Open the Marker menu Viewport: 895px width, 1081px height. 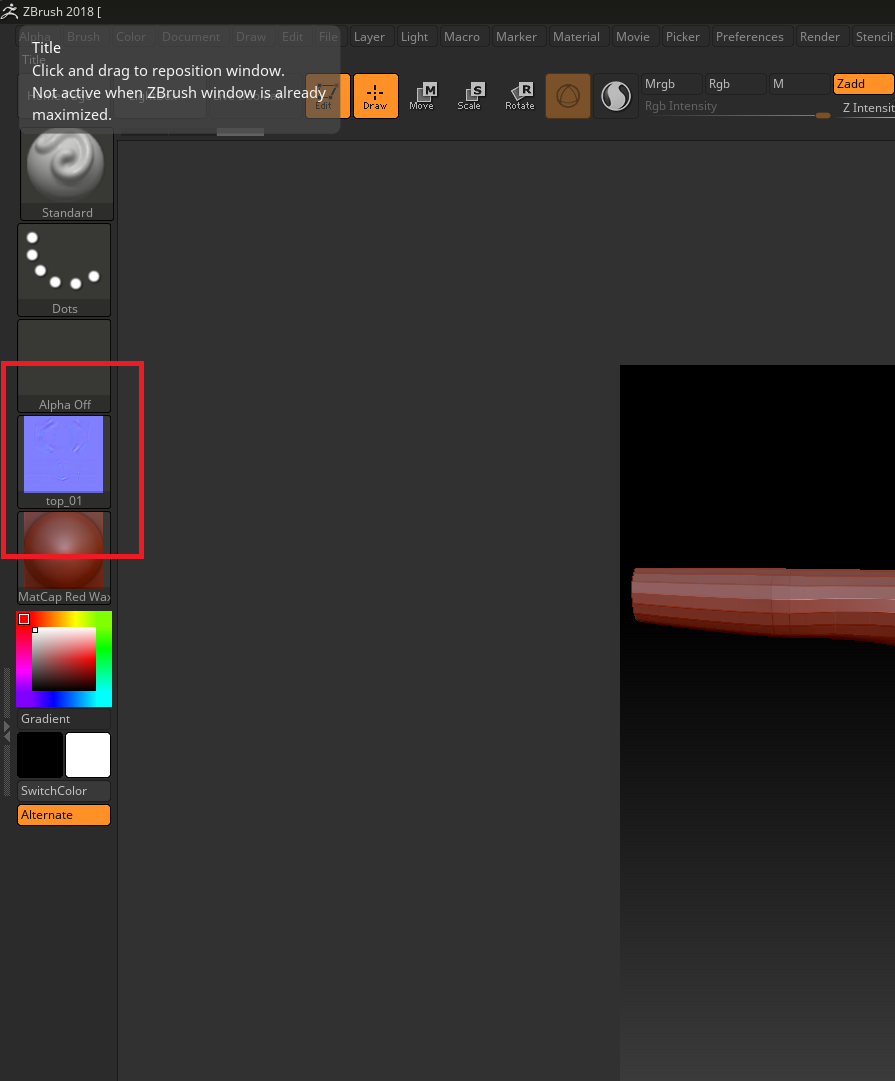click(x=516, y=37)
